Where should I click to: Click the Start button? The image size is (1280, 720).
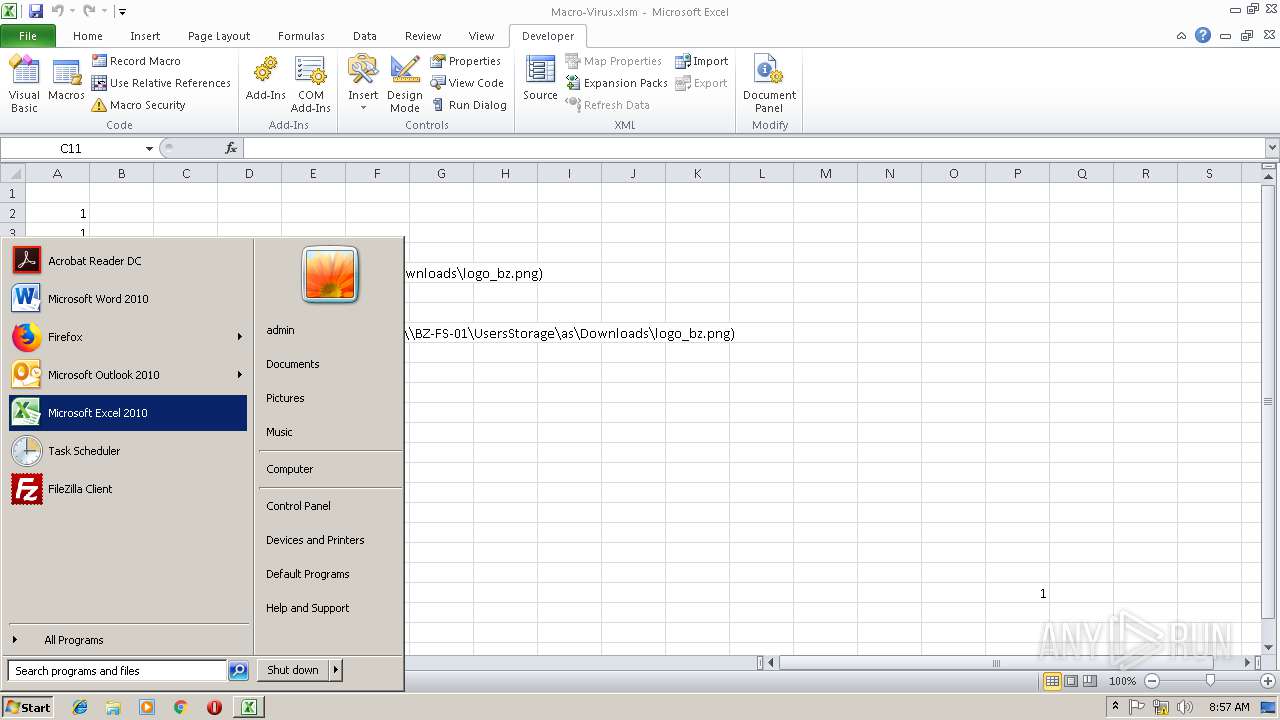tap(28, 707)
